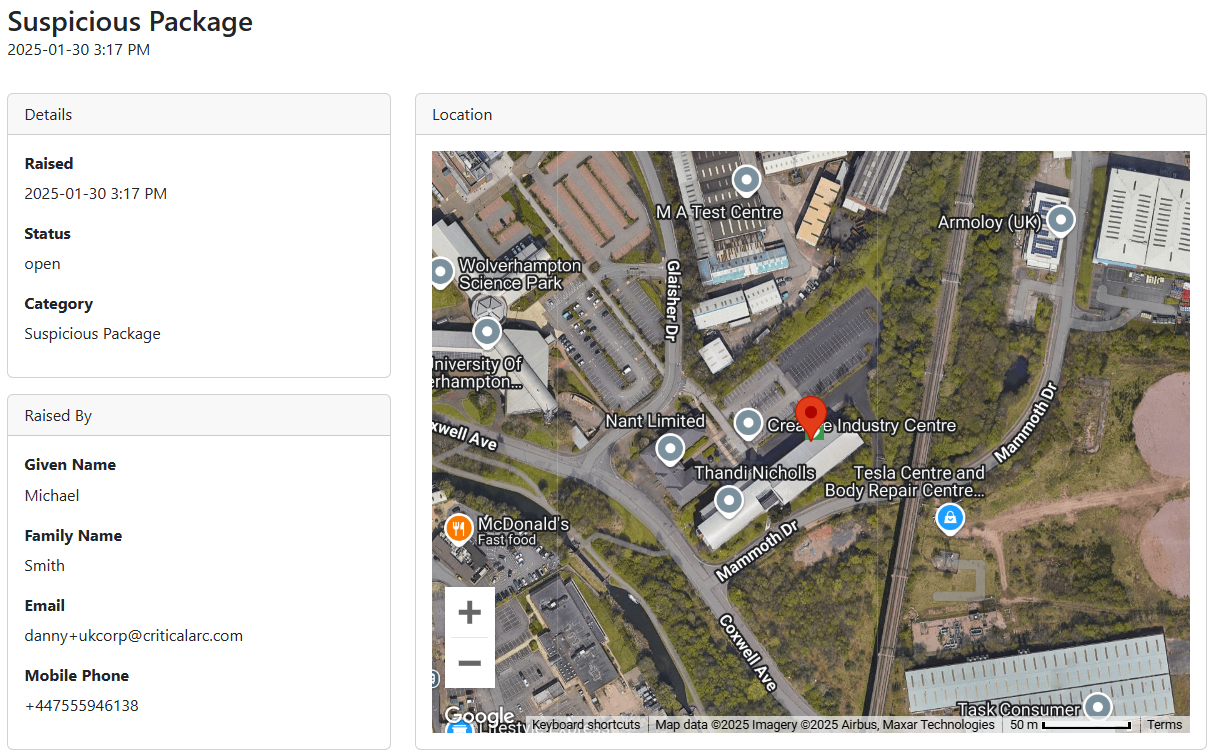This screenshot has height=756, width=1217.
Task: Click the Creative Industry Centre pin
Action: (749, 424)
